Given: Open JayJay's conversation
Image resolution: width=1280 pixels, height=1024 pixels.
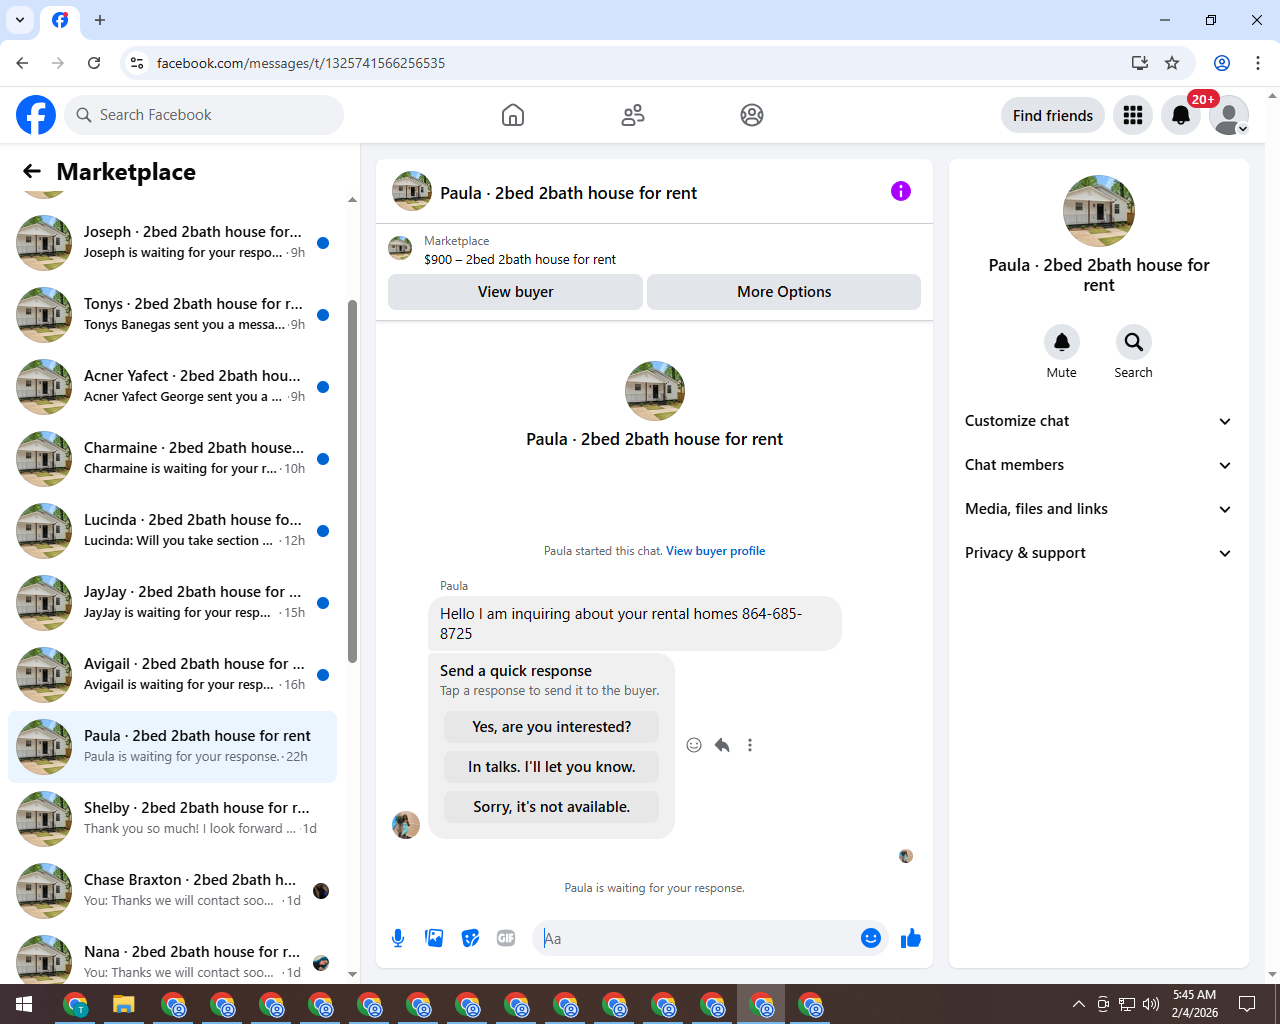Looking at the screenshot, I should pos(172,603).
